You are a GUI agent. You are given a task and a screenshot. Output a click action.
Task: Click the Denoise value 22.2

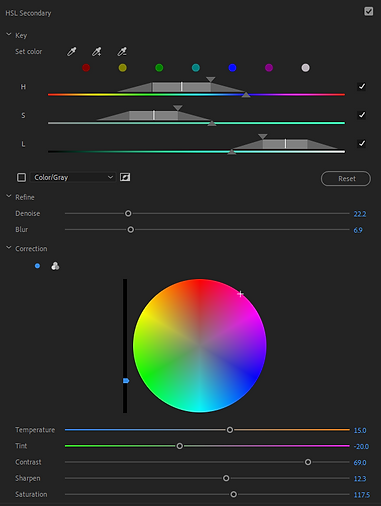(x=360, y=214)
